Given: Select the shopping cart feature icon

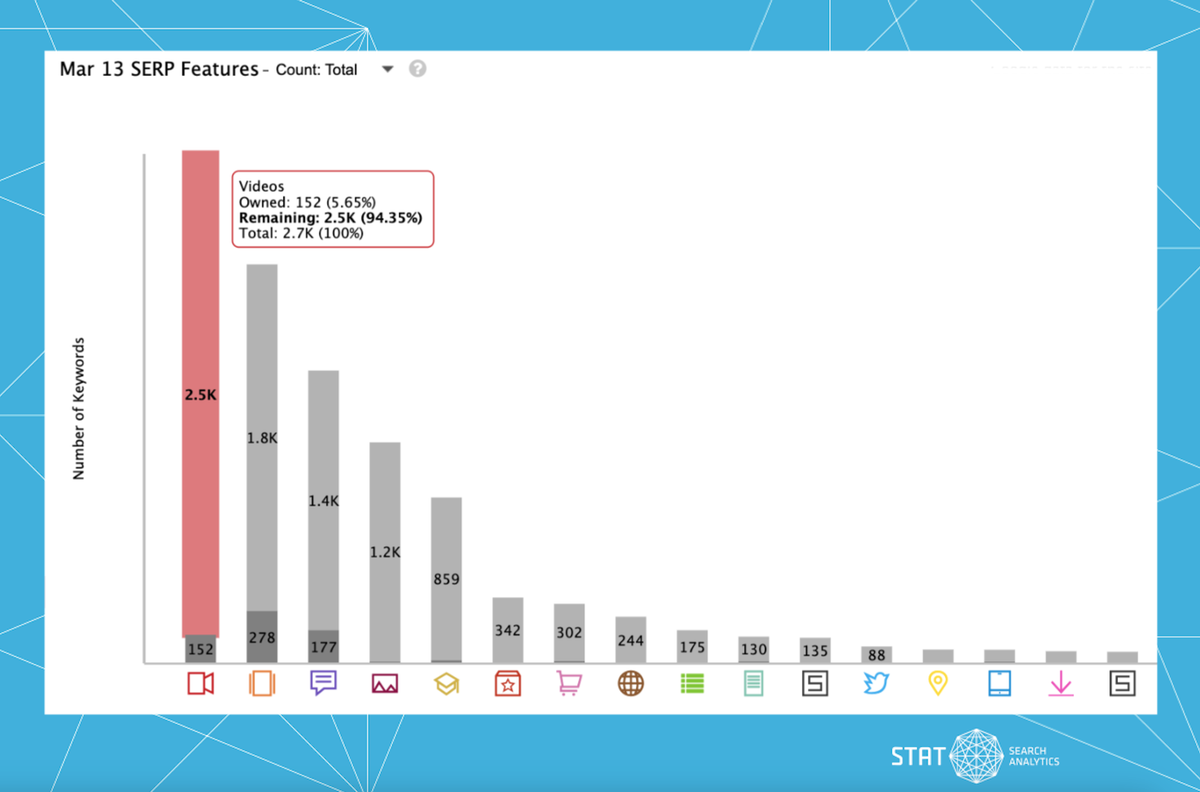Looking at the screenshot, I should [569, 683].
